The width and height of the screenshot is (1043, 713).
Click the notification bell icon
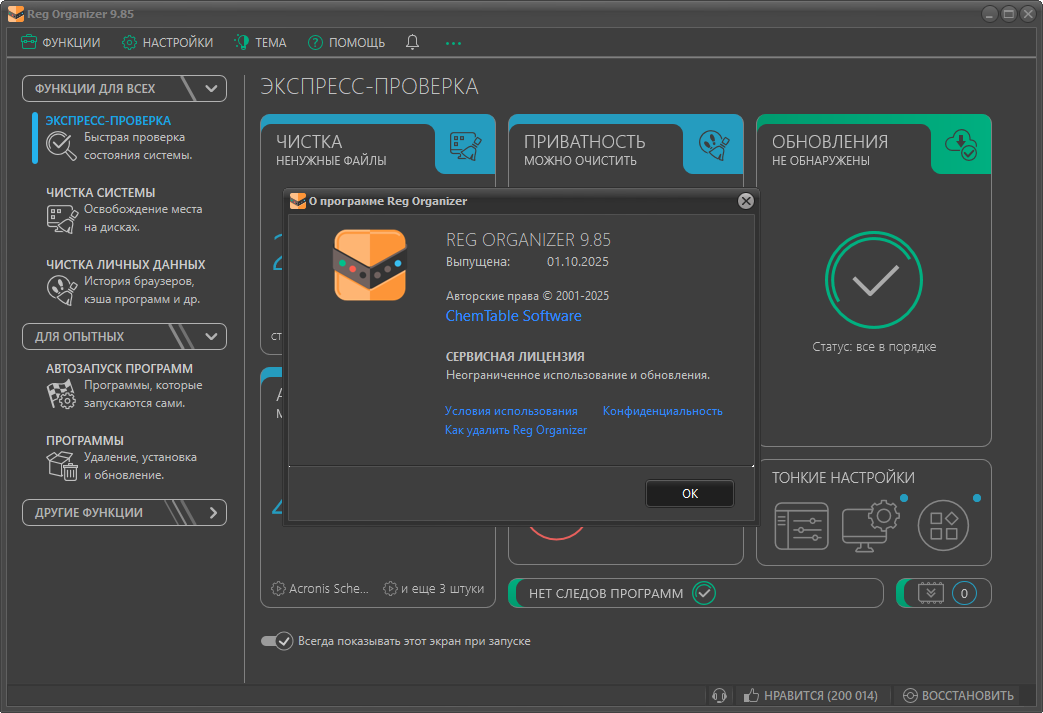[412, 43]
